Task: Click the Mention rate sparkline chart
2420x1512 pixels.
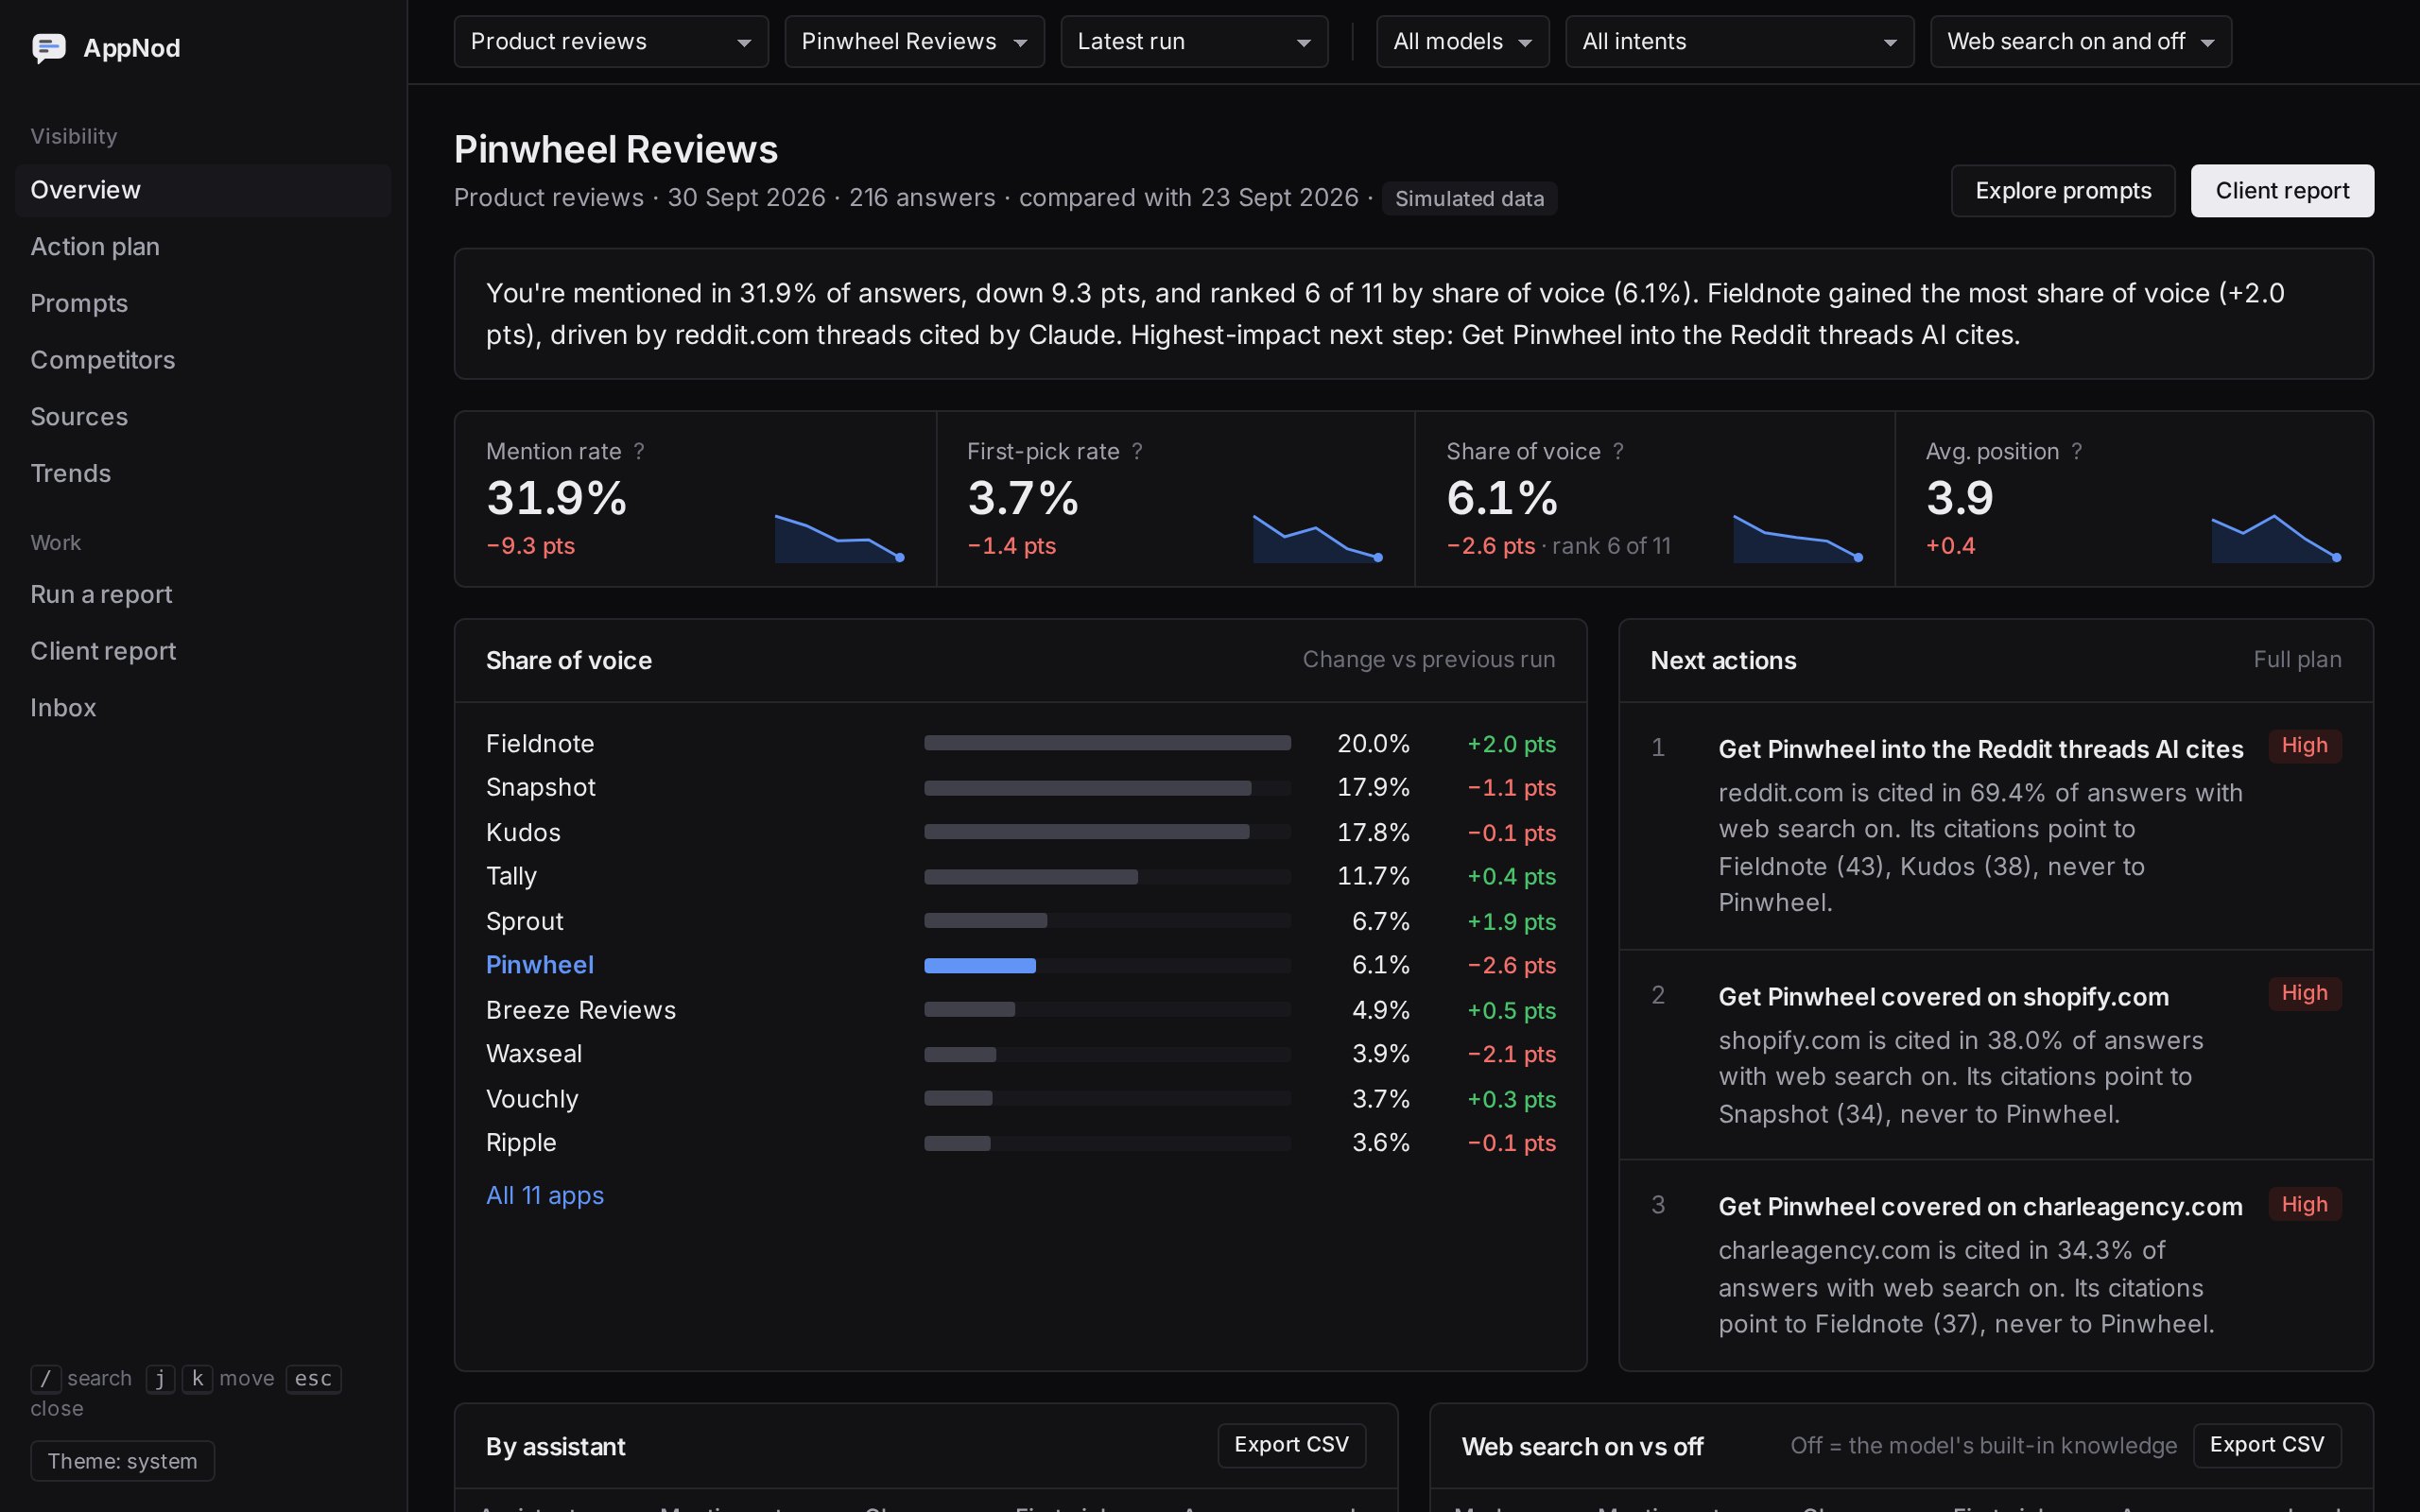Action: click(840, 538)
